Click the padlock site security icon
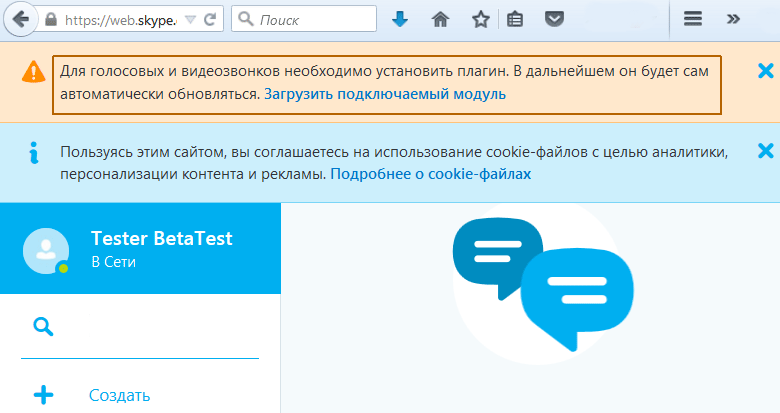The image size is (780, 413). (50, 20)
